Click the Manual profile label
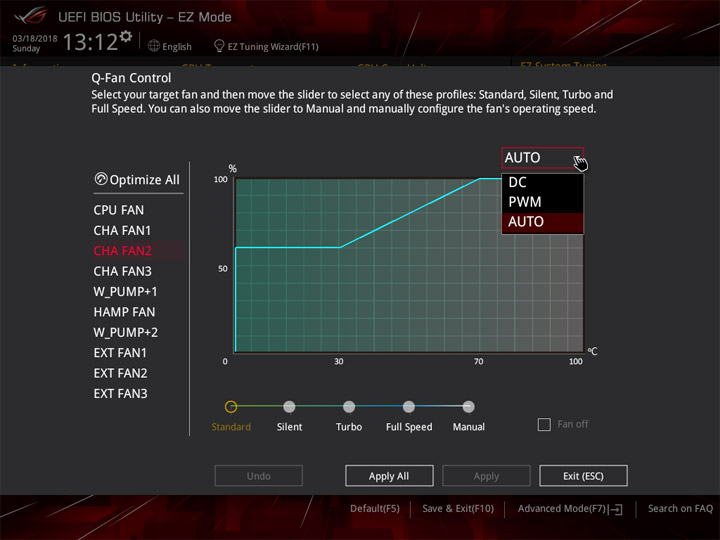This screenshot has width=720, height=540. (469, 427)
